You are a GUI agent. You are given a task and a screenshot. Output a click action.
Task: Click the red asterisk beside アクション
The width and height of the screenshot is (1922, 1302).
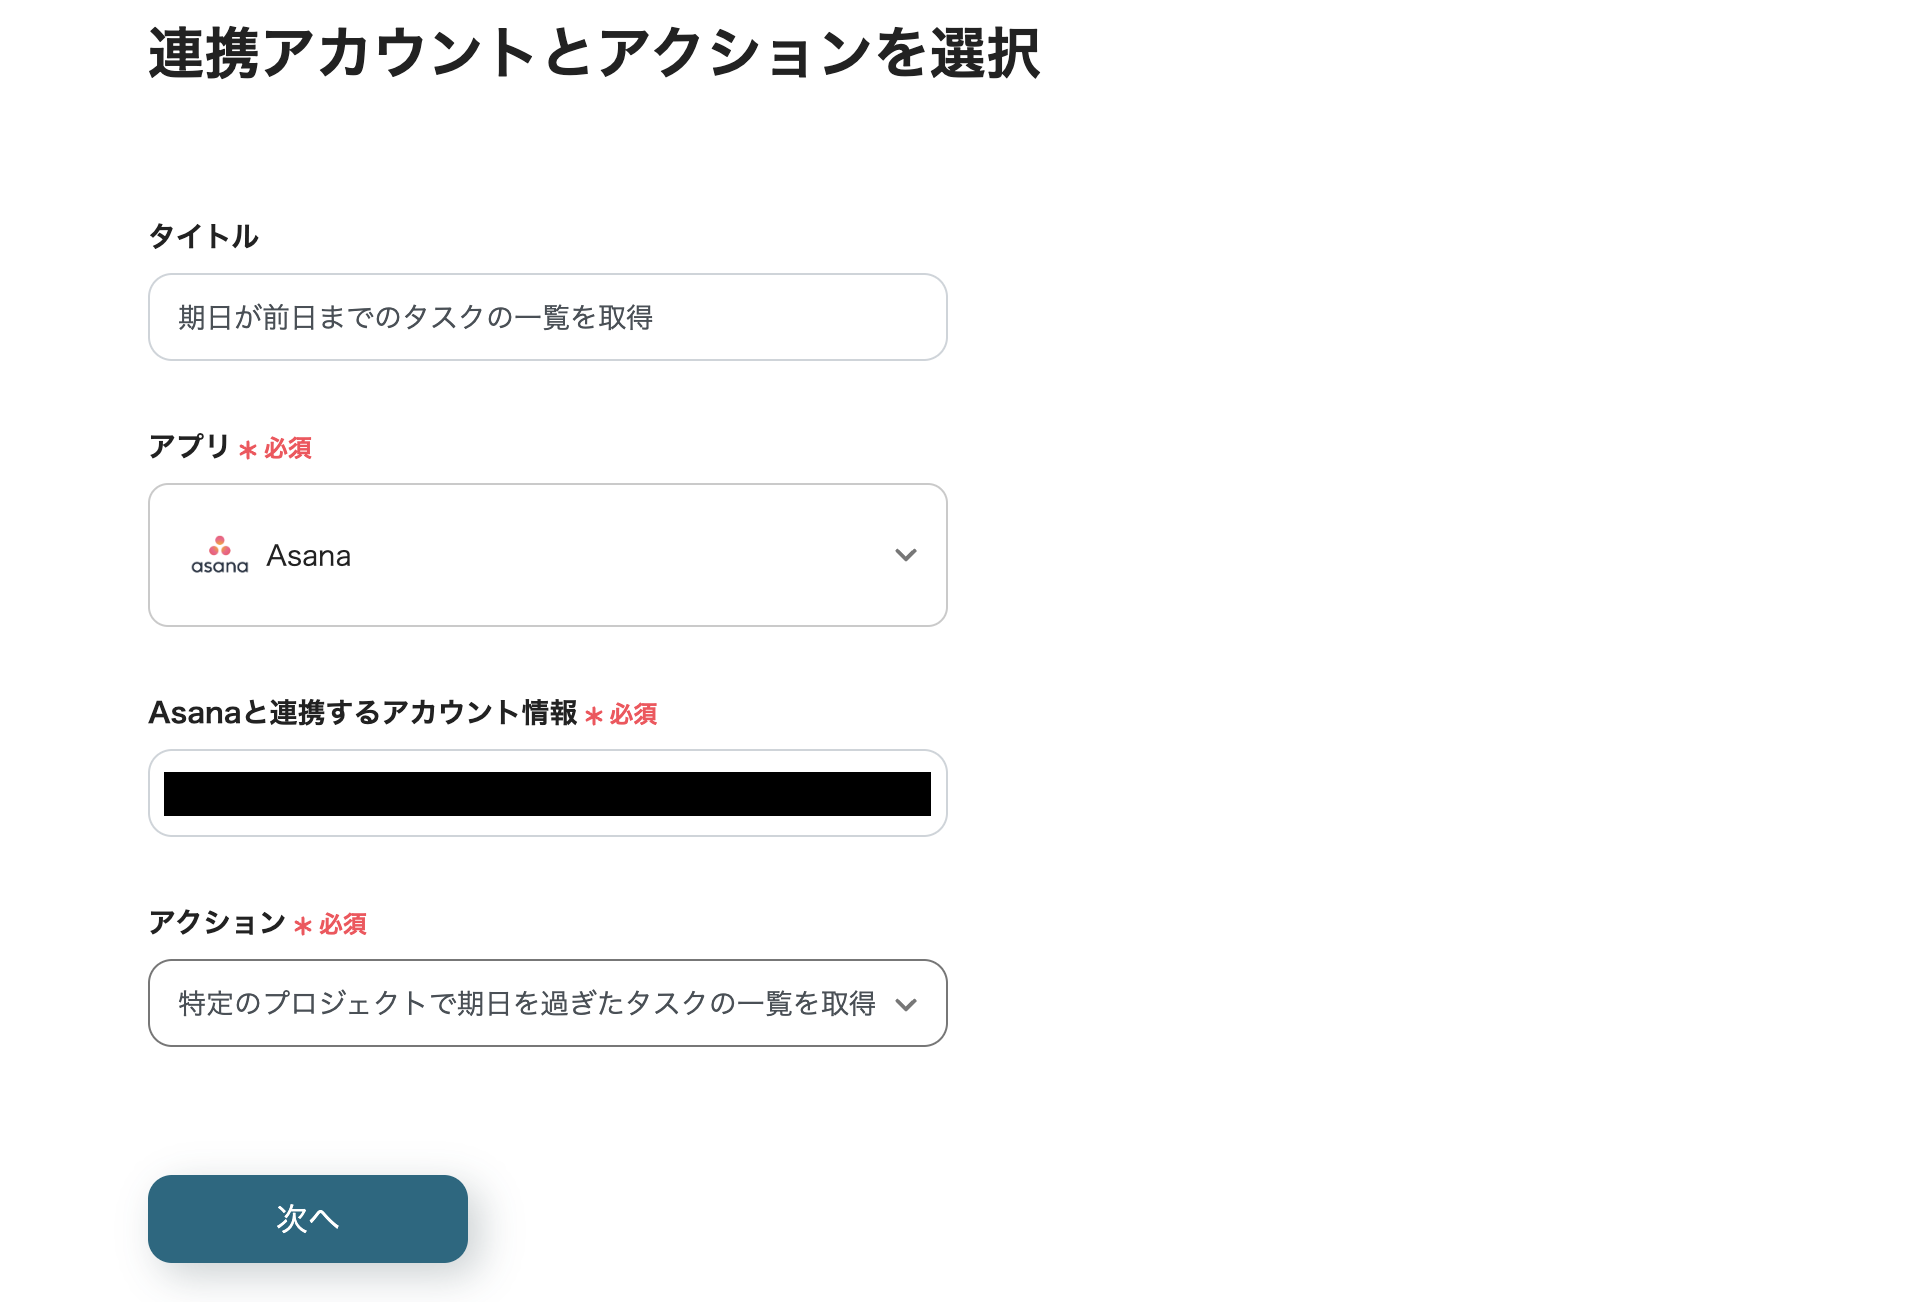[x=303, y=925]
